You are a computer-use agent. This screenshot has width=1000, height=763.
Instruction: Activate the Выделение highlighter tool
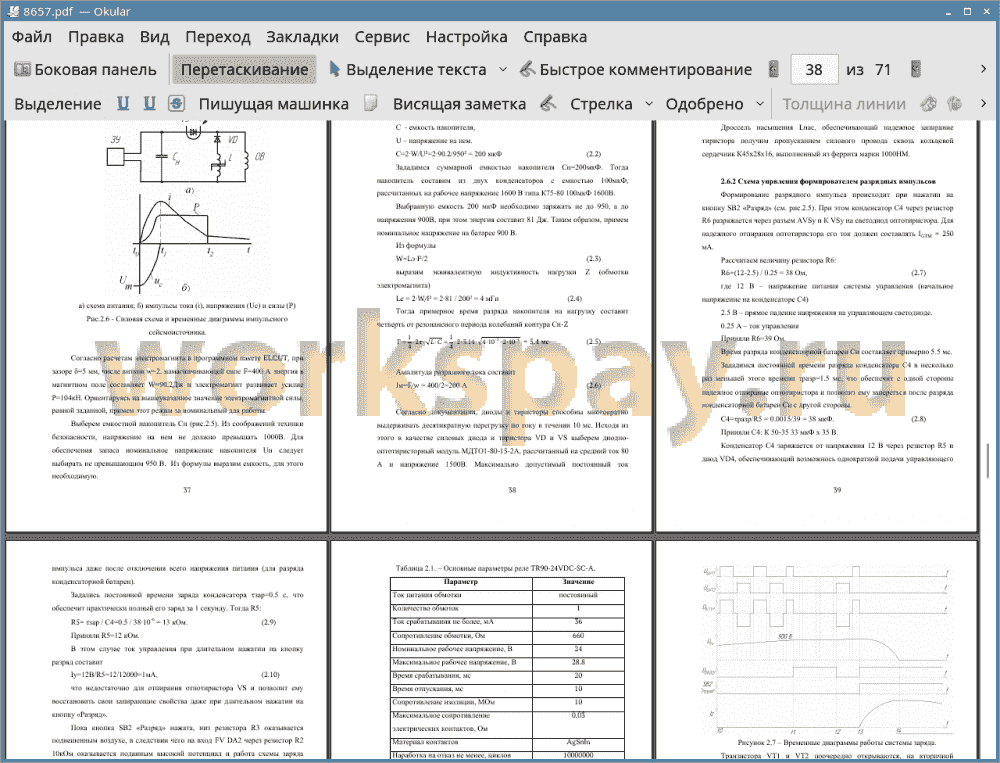57,104
